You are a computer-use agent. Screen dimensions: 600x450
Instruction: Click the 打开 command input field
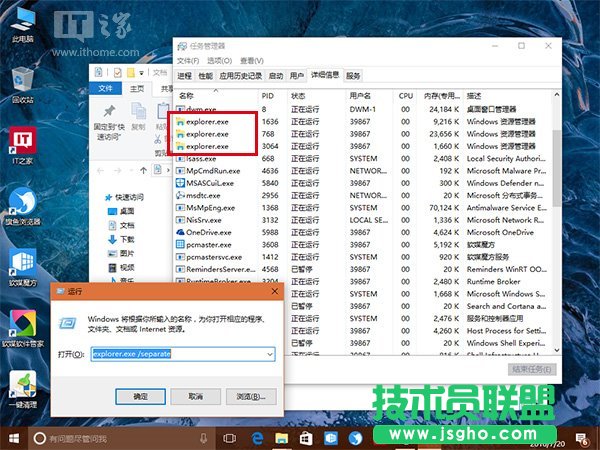(183, 354)
